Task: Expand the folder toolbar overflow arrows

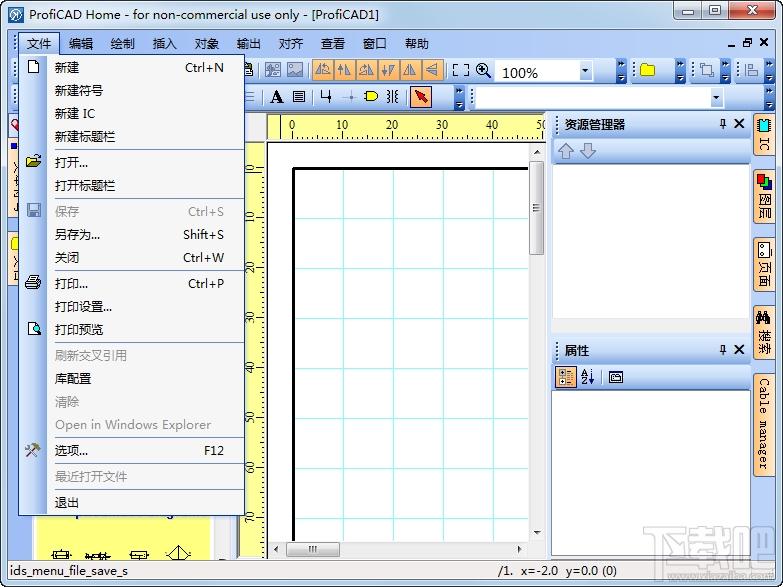Action: (x=680, y=70)
